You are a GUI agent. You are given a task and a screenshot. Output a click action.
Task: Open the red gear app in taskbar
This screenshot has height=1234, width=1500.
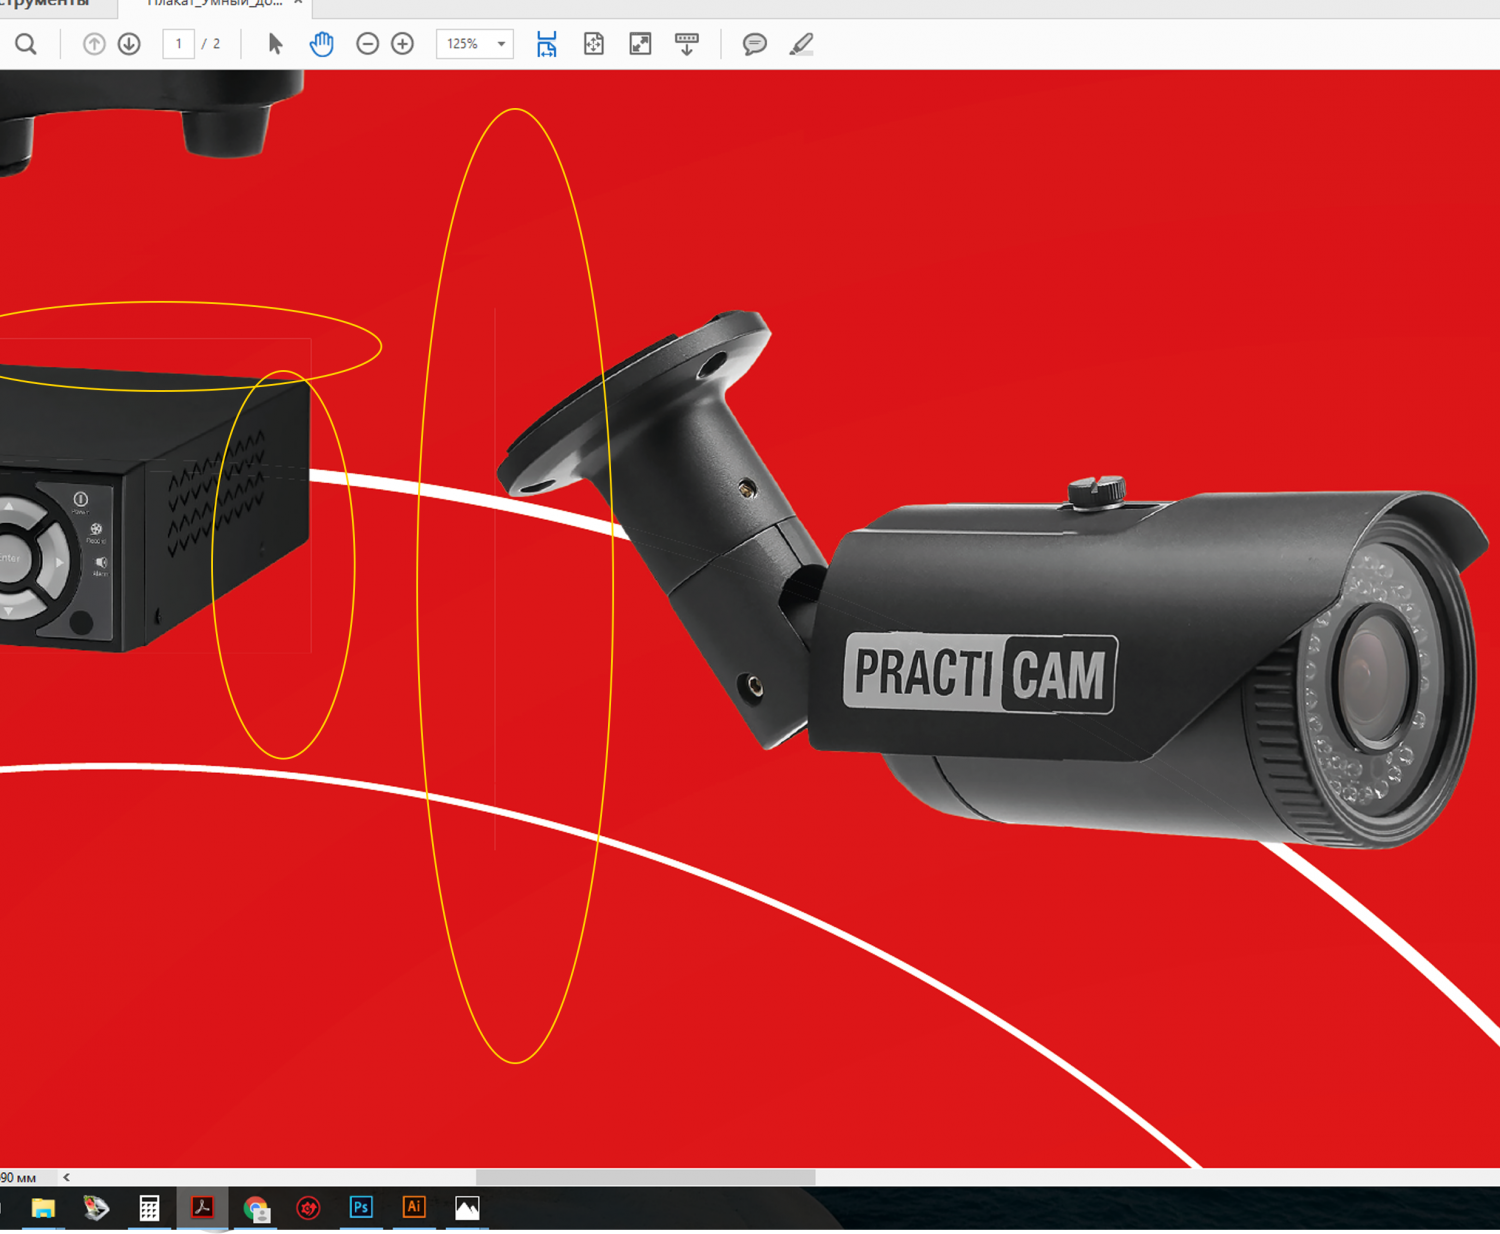308,1208
